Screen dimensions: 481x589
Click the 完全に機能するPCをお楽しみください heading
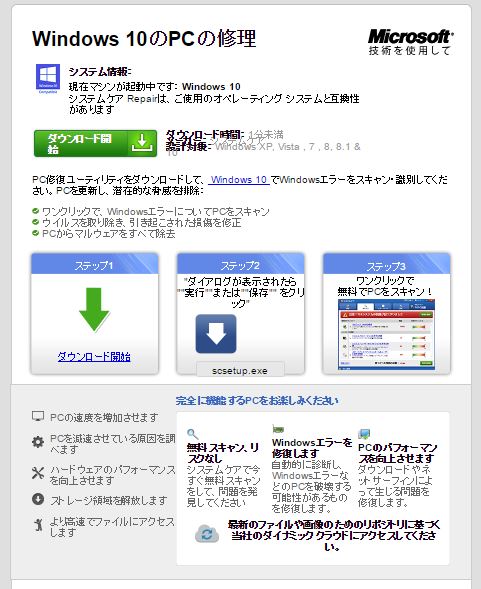click(257, 400)
